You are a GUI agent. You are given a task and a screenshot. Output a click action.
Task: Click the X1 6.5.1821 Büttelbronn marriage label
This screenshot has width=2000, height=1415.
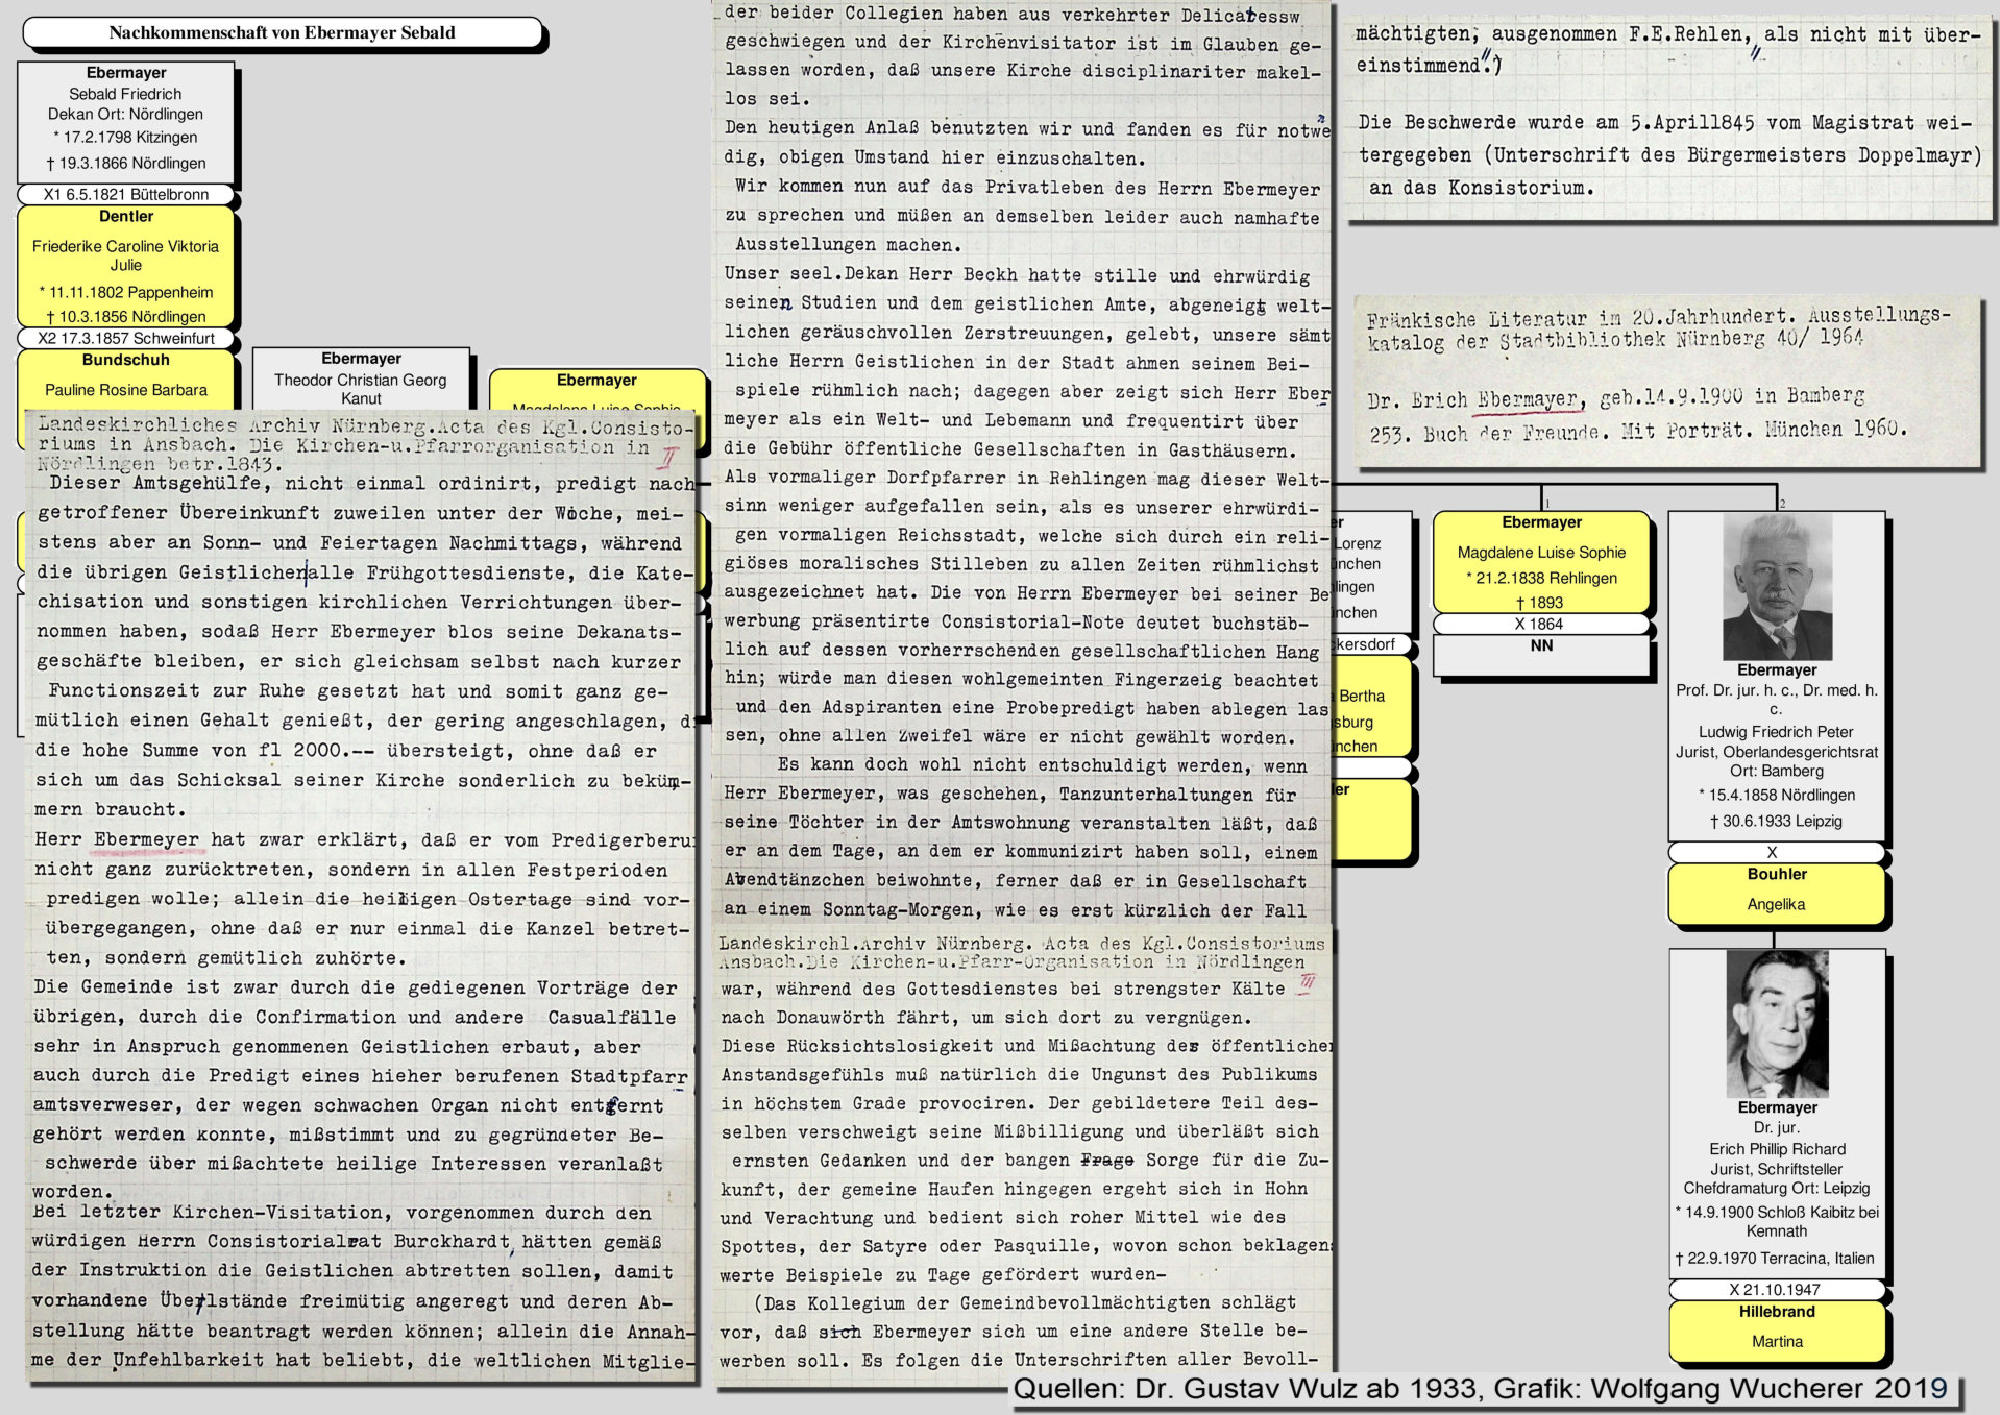click(126, 195)
